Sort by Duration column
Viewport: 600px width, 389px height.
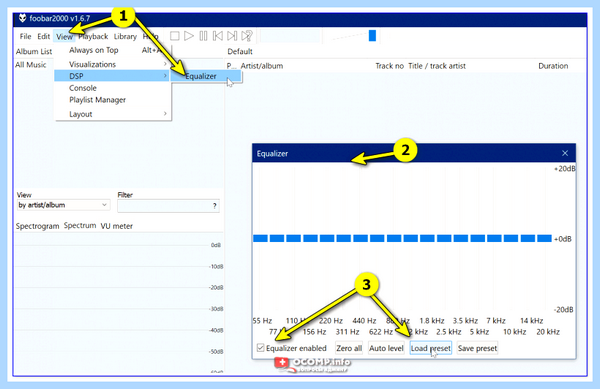(x=553, y=66)
